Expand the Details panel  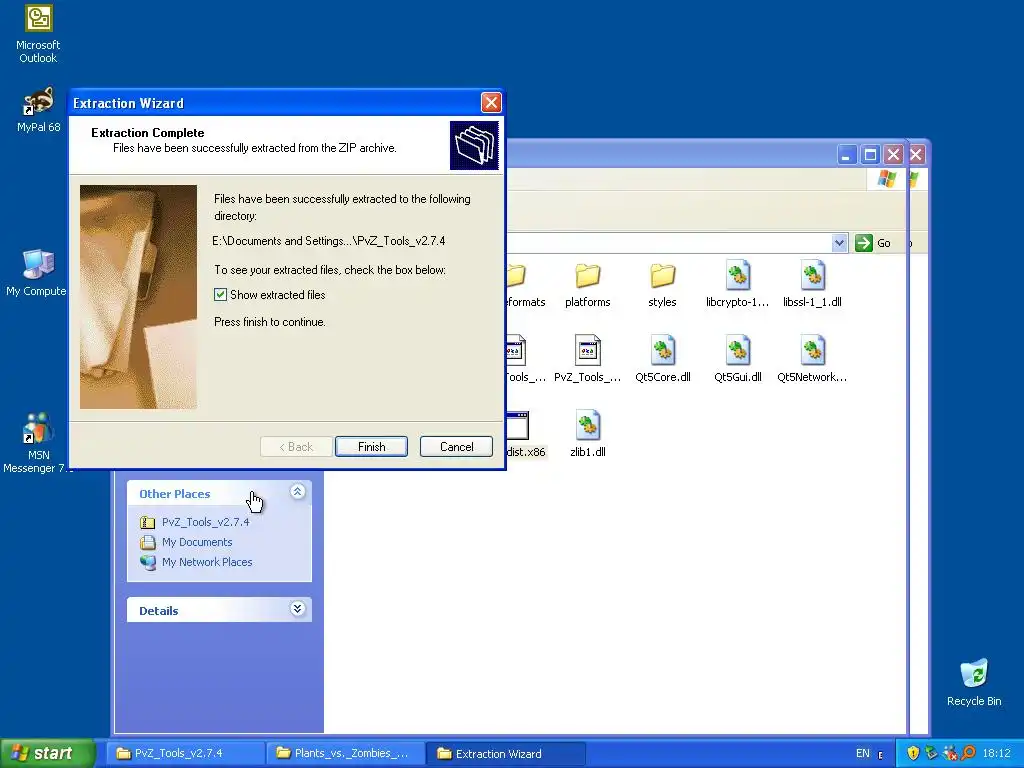click(x=297, y=609)
